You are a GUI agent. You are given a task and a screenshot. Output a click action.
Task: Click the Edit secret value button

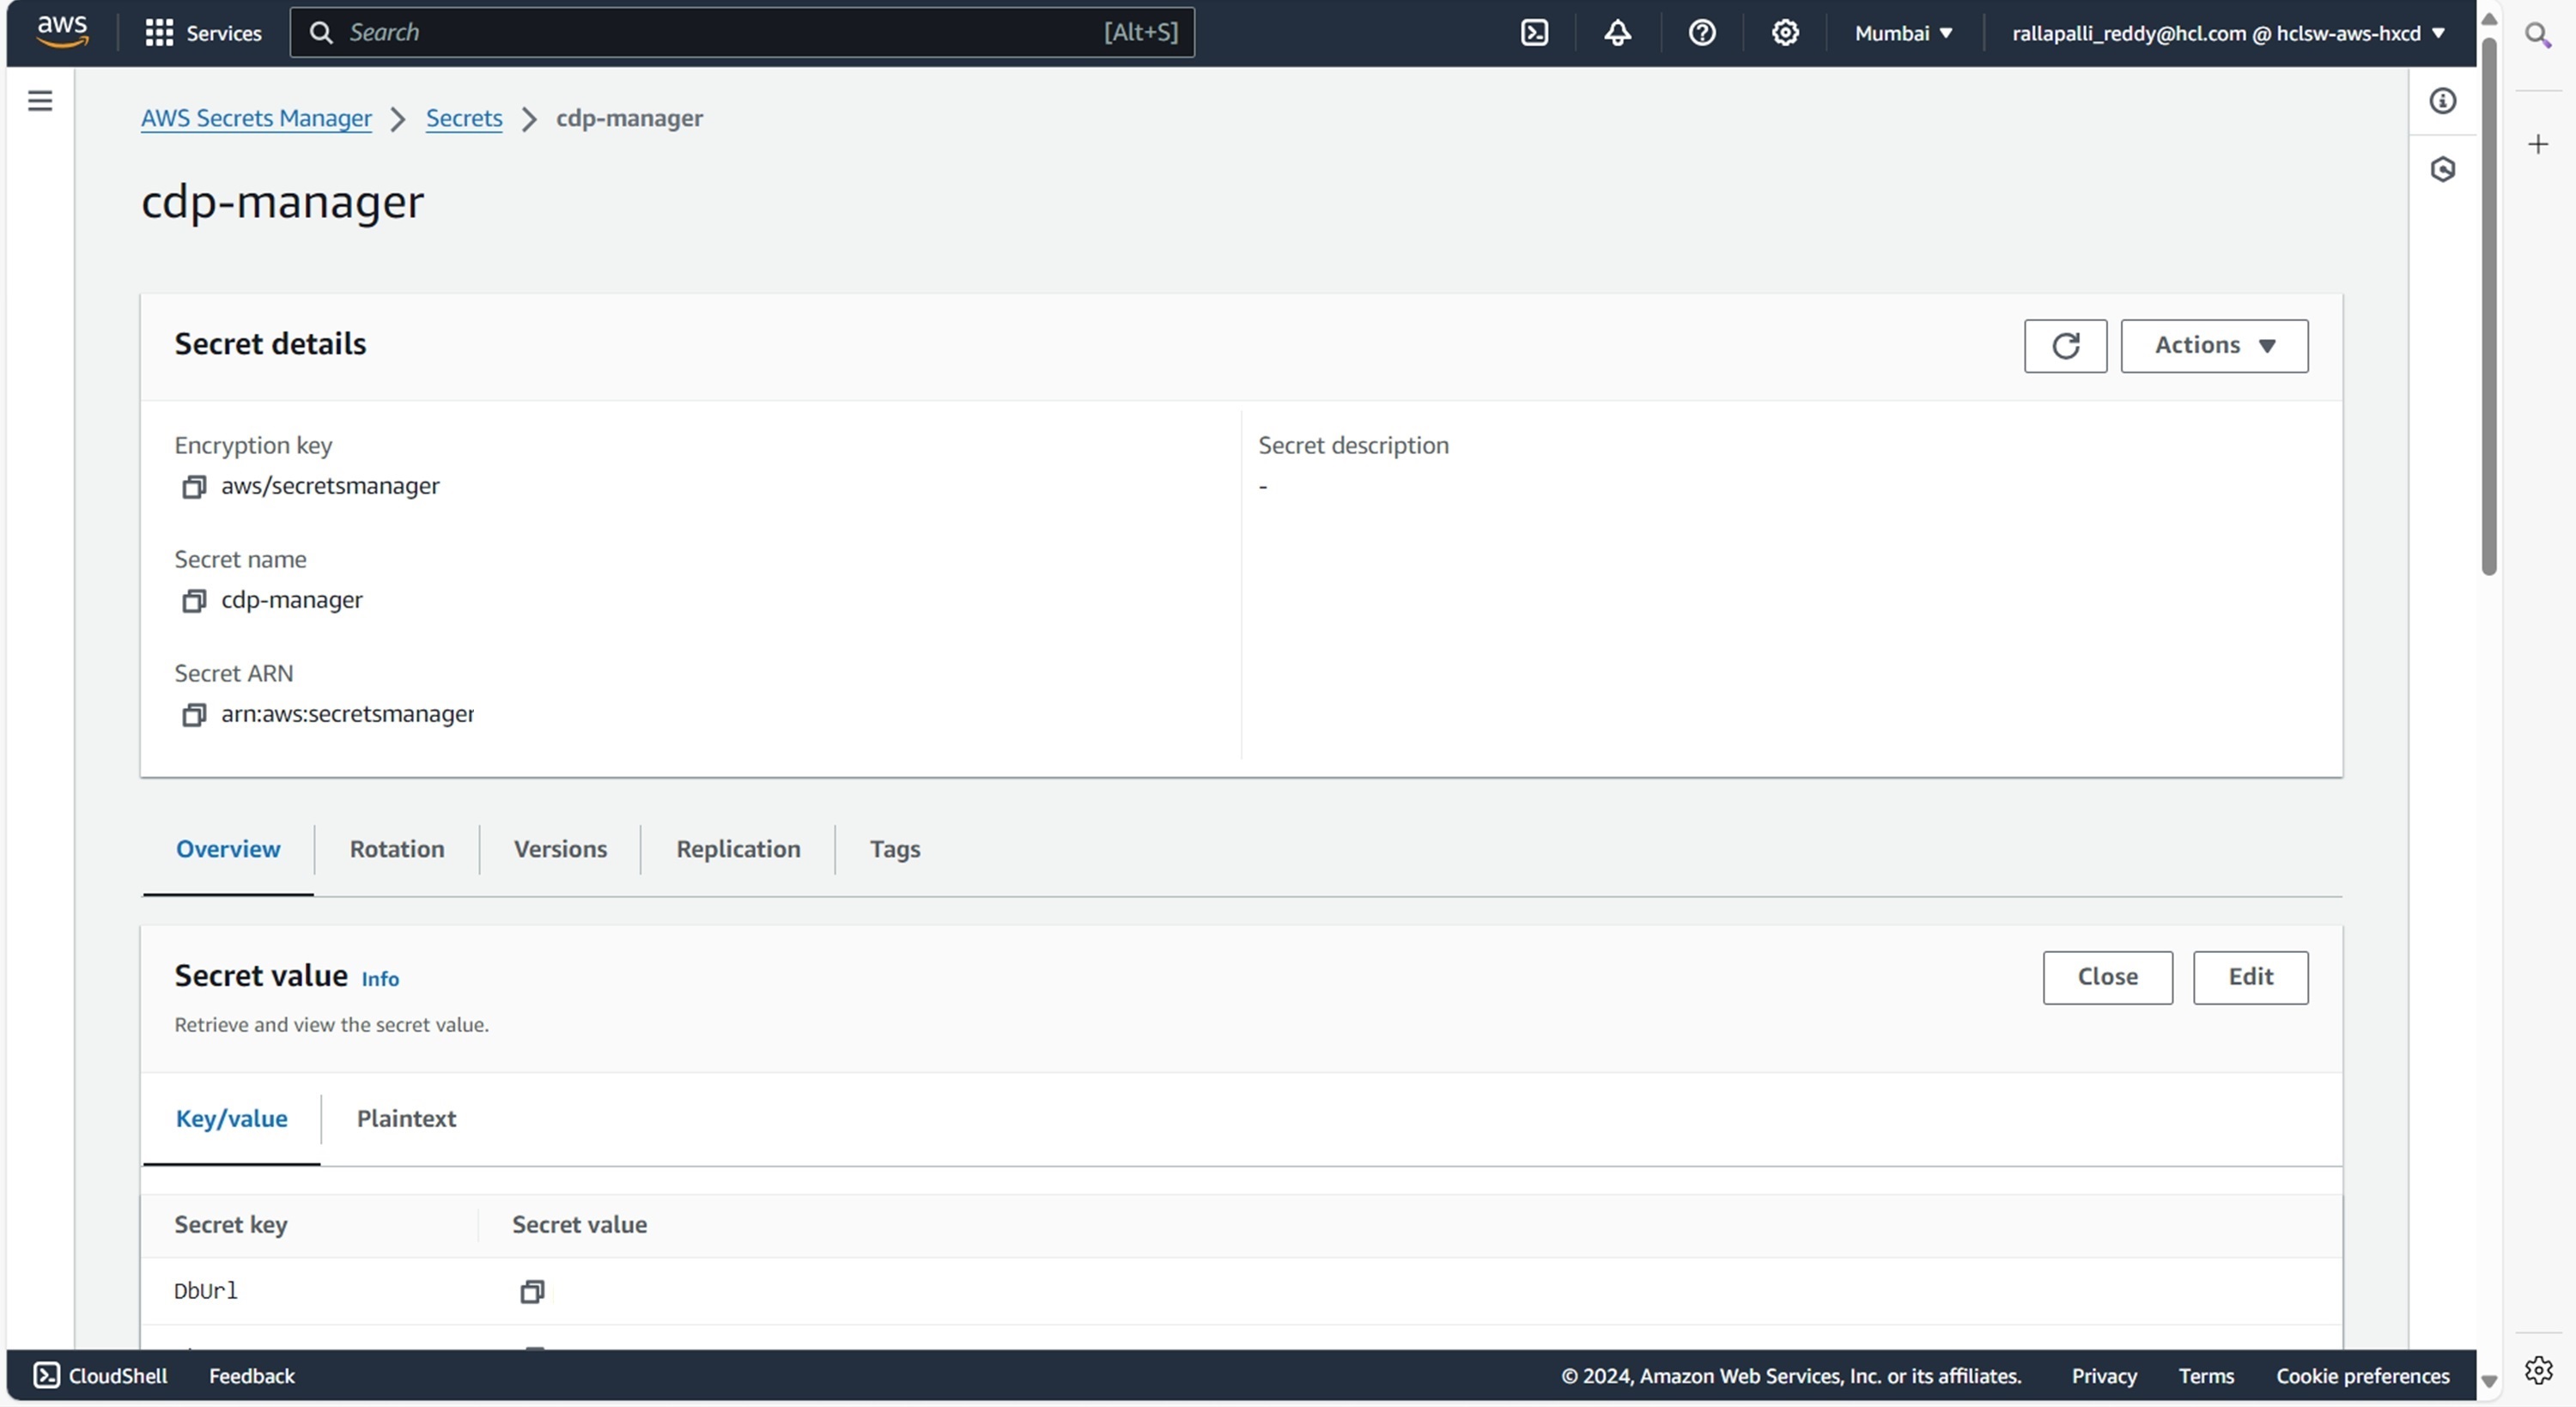pyautogui.click(x=2250, y=977)
